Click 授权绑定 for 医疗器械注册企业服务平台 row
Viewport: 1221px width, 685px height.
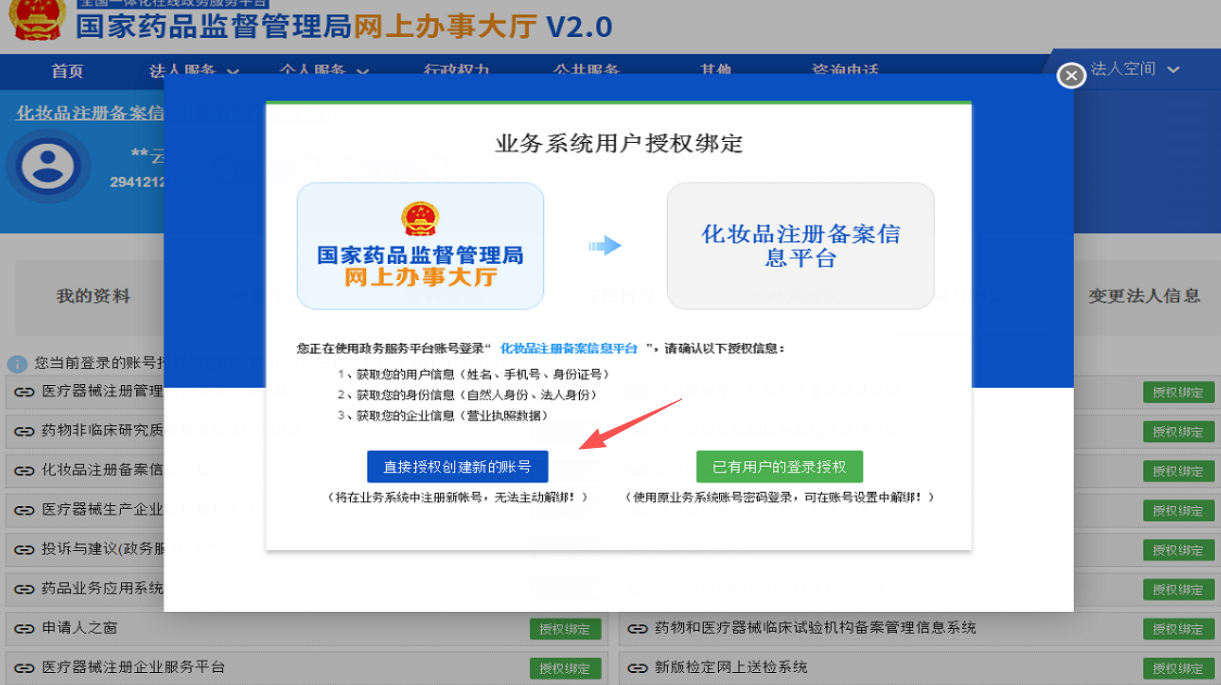565,668
